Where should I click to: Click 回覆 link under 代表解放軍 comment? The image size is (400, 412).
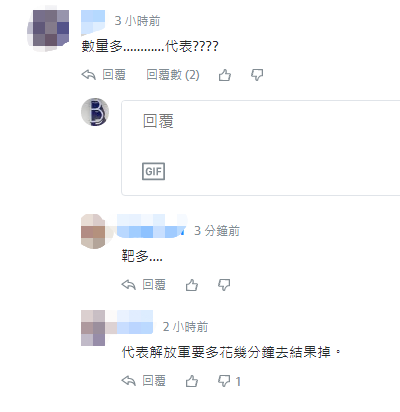tap(154, 381)
